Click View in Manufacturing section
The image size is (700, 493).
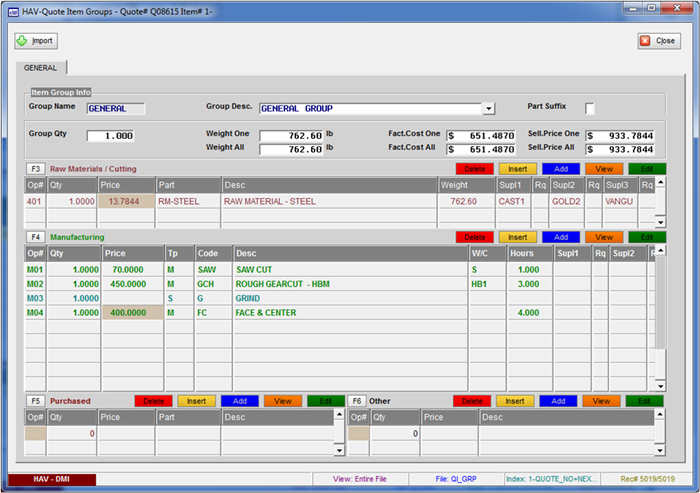tap(604, 237)
